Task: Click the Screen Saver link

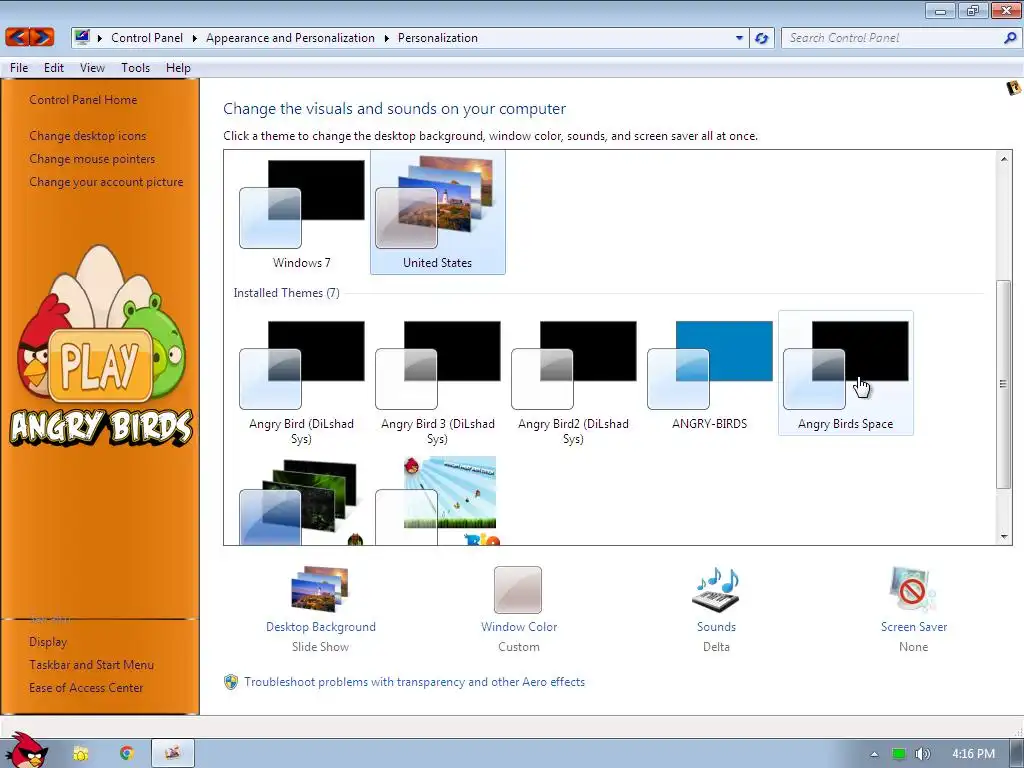Action: [x=914, y=627]
